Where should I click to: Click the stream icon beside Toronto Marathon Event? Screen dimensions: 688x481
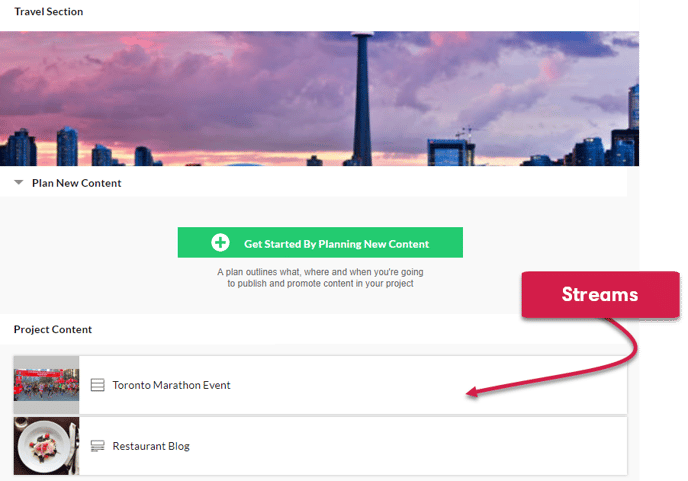pos(97,385)
